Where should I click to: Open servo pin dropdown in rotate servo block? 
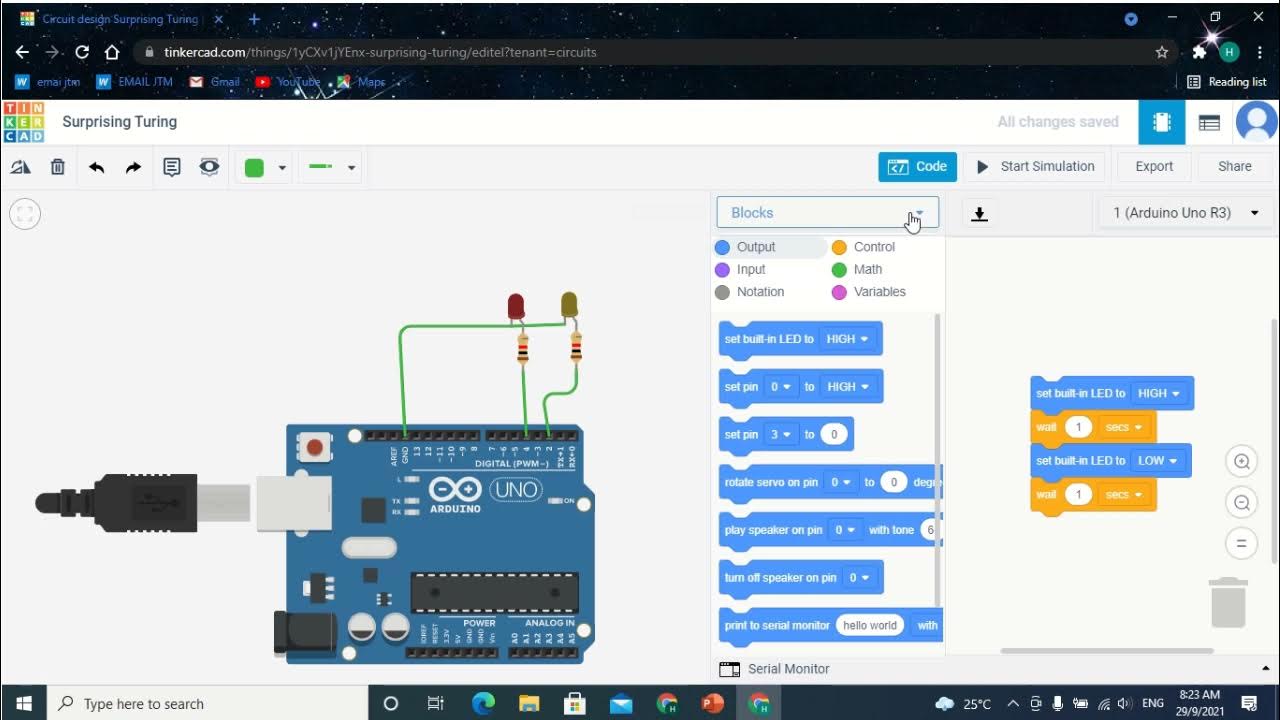click(x=840, y=482)
